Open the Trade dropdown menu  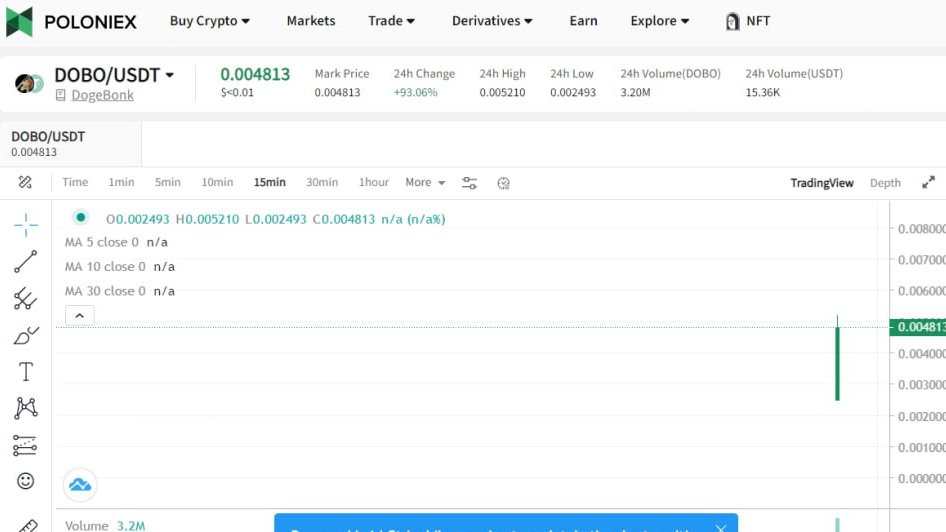pyautogui.click(x=391, y=21)
